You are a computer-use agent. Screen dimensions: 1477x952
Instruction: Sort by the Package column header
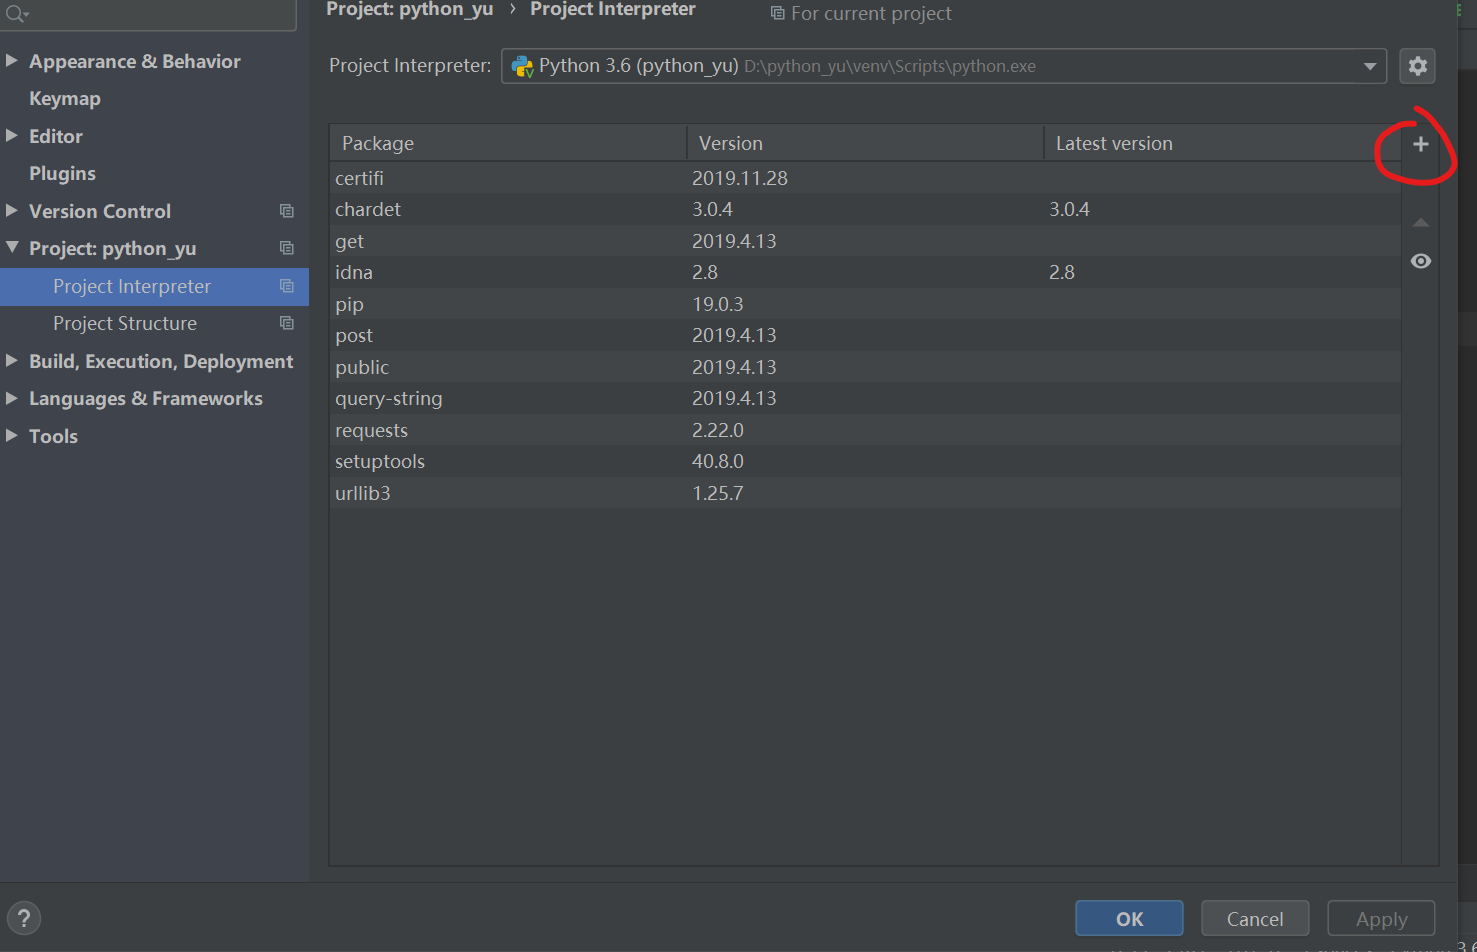tap(508, 143)
